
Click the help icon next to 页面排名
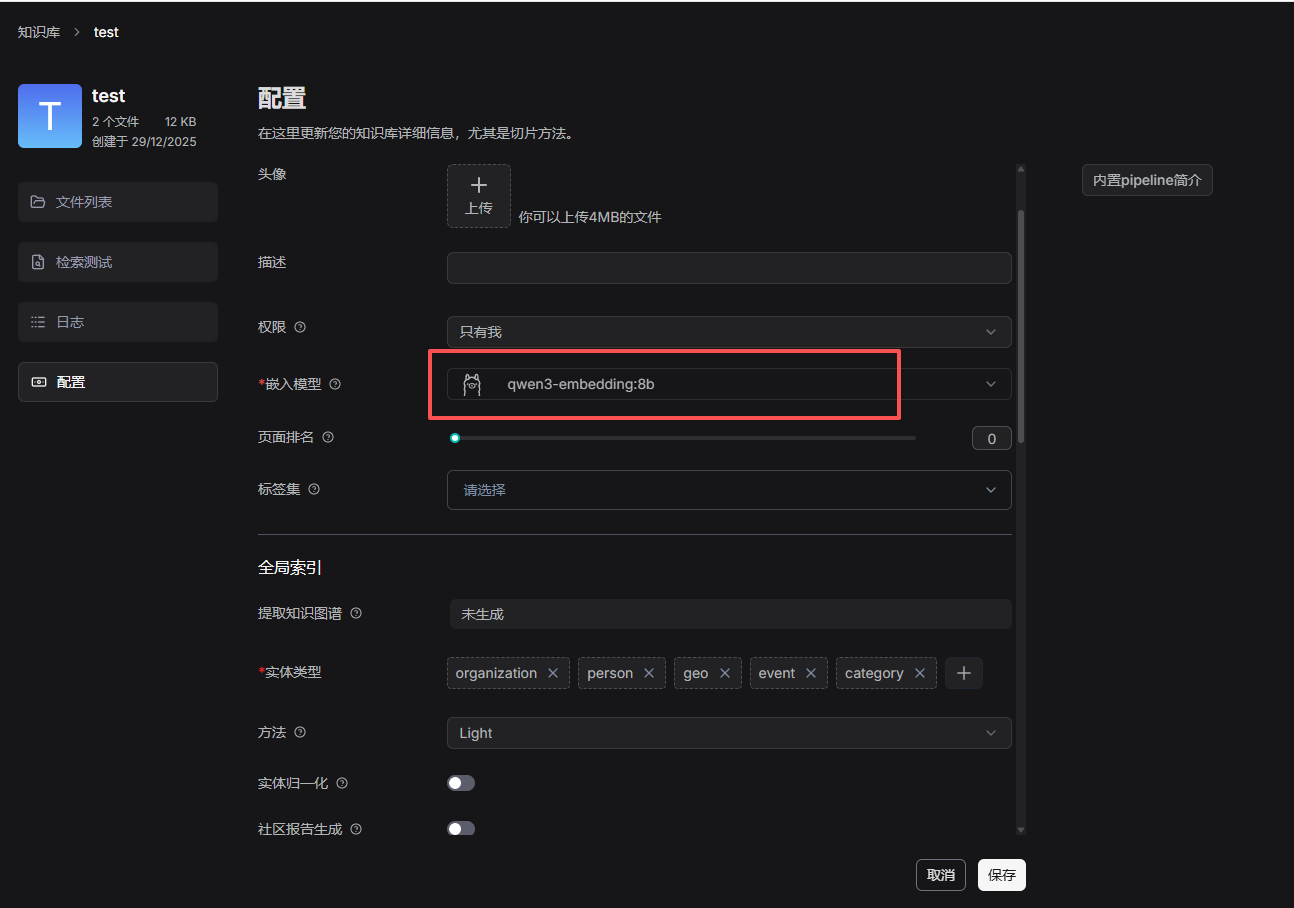coord(328,437)
